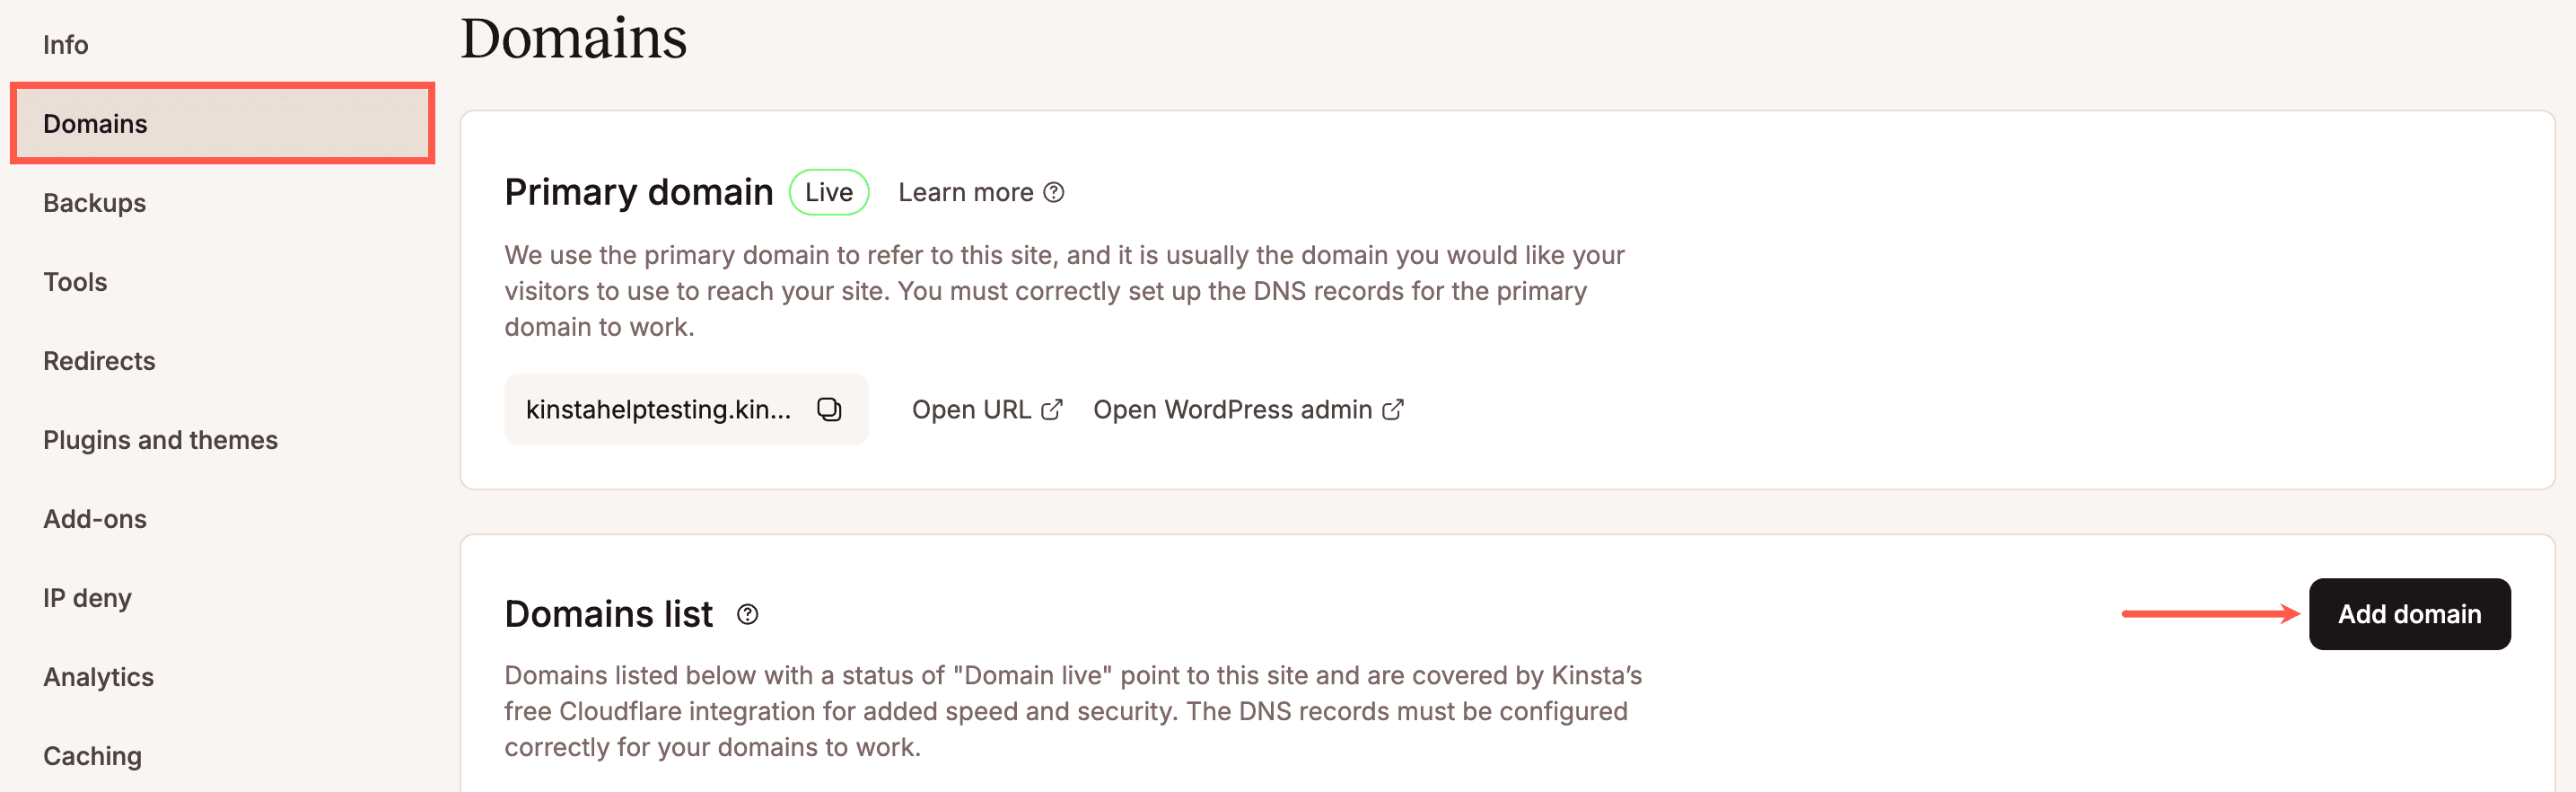Open the Tools menu item
This screenshot has height=792, width=2576.
[75, 282]
